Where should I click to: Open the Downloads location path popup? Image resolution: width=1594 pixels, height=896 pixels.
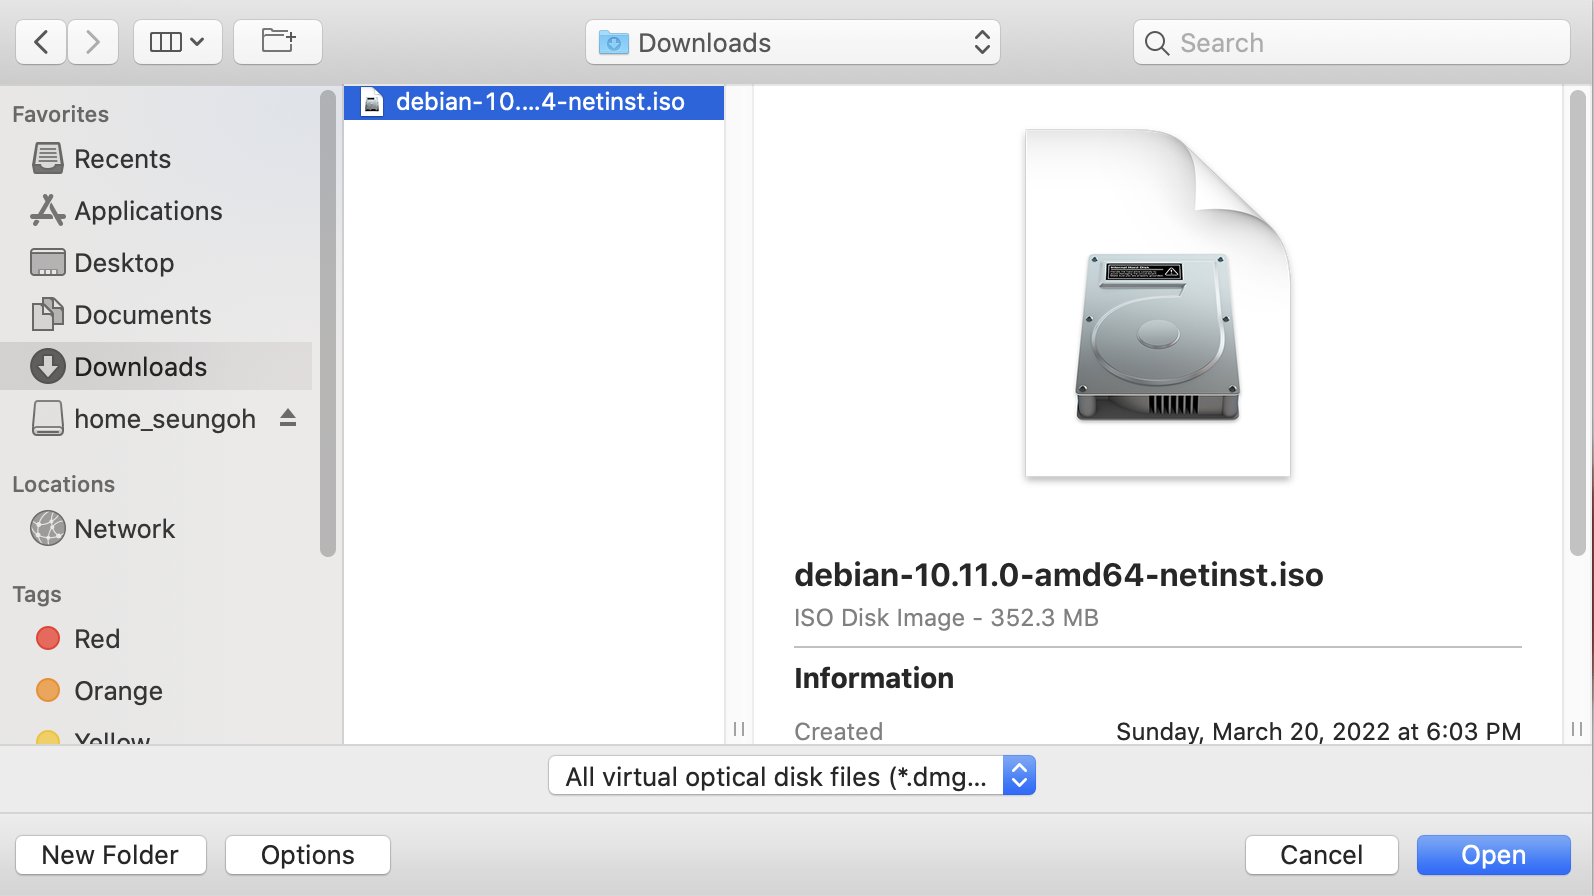click(793, 42)
